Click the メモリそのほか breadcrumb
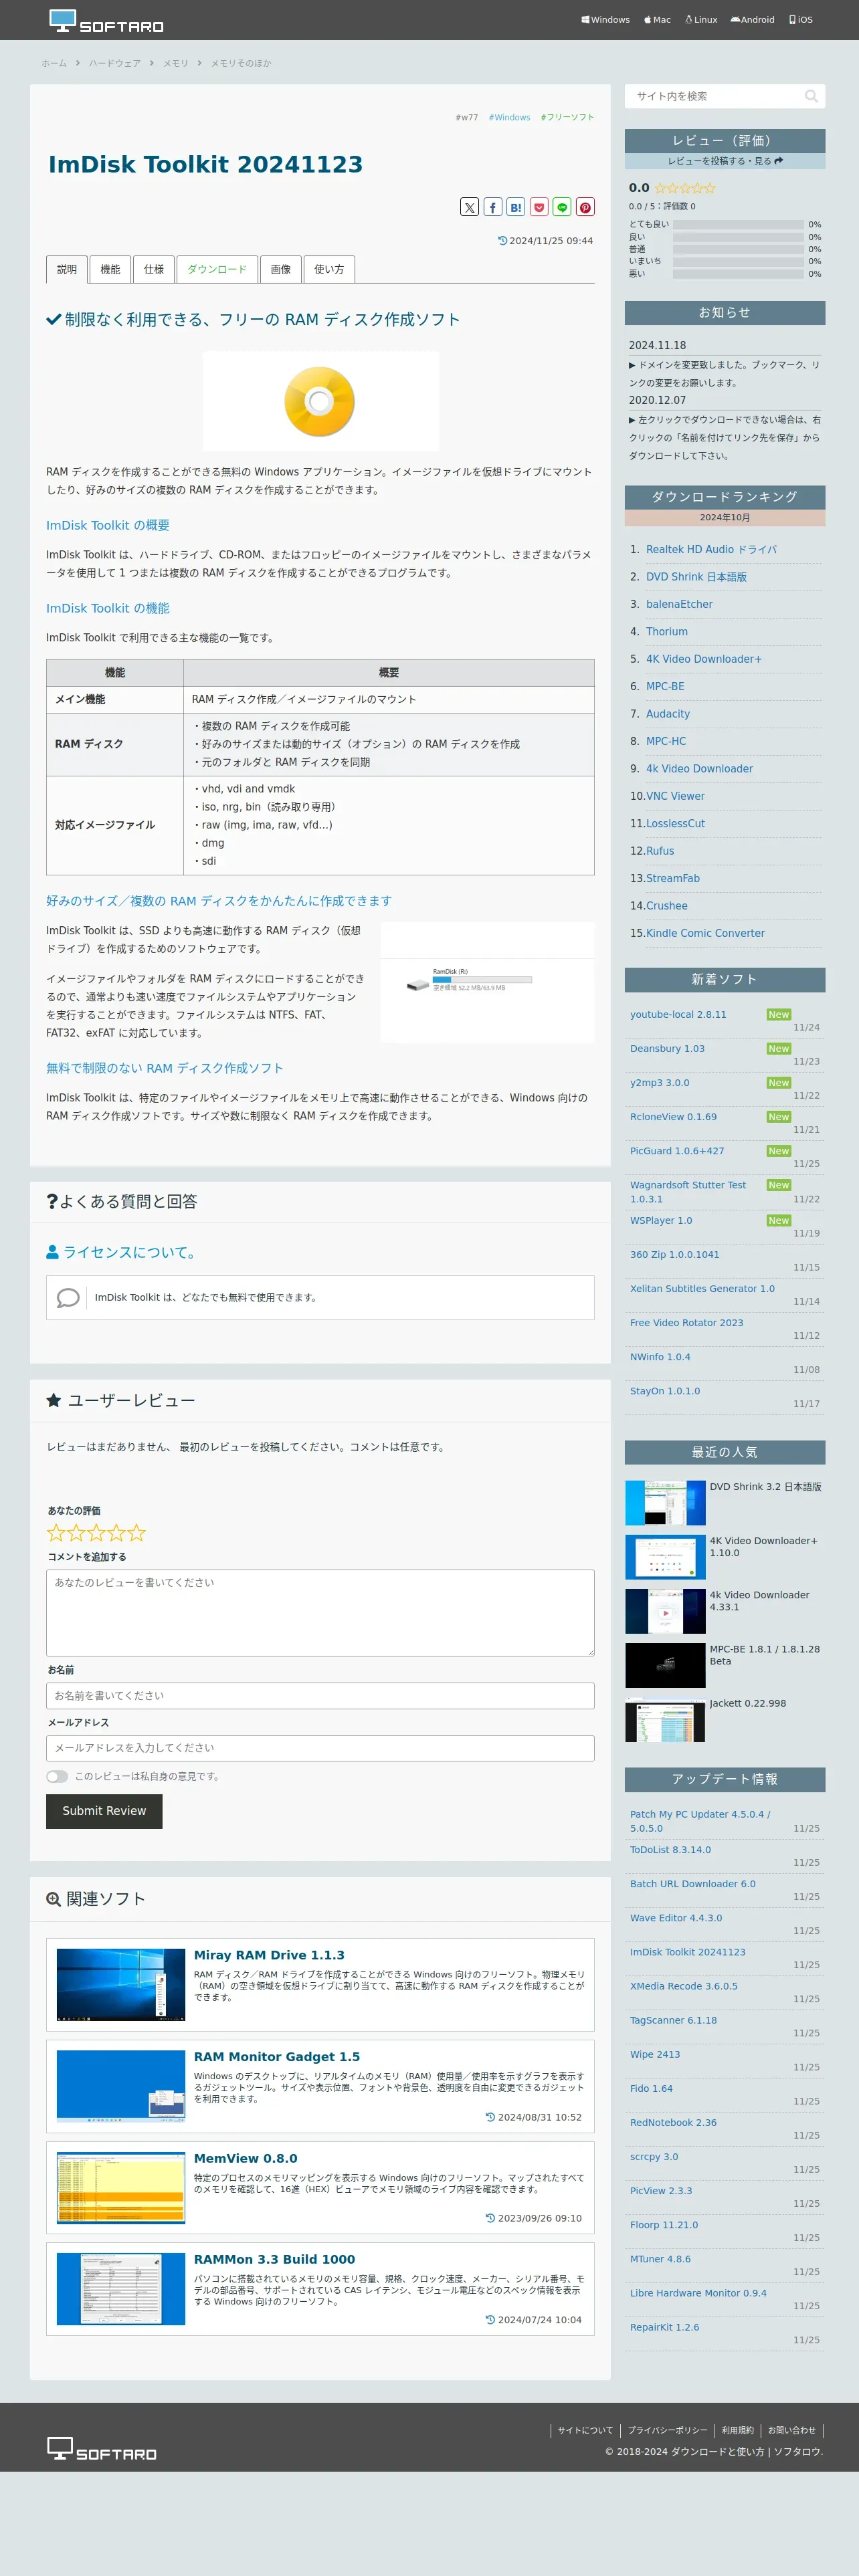 click(x=241, y=63)
